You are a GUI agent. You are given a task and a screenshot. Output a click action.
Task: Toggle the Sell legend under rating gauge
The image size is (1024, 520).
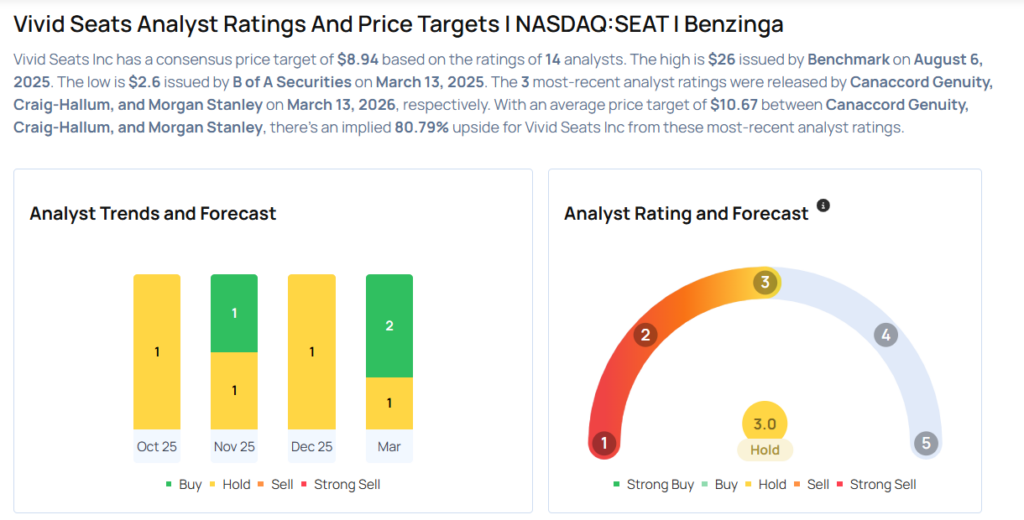pyautogui.click(x=810, y=484)
